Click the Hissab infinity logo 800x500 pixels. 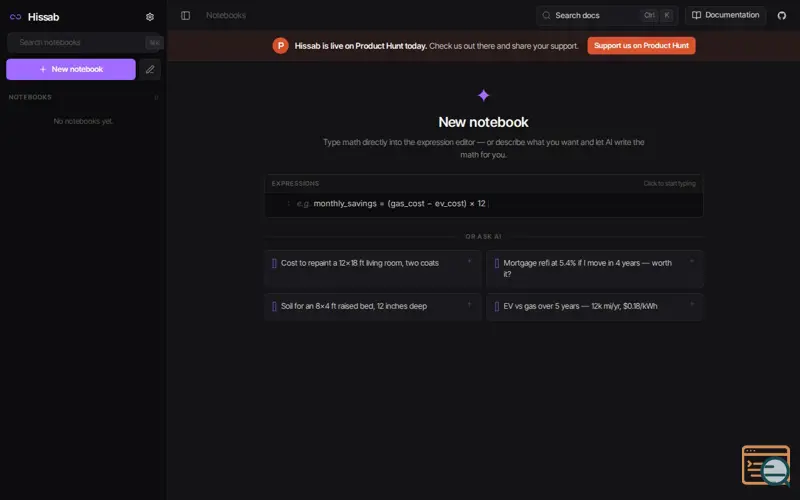15,17
